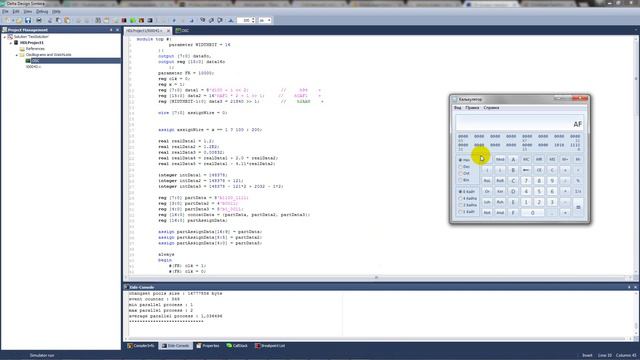Image resolution: width=640 pixels, height=360 pixels.
Task: Select the file under OSC in project tree
Action: point(33,67)
